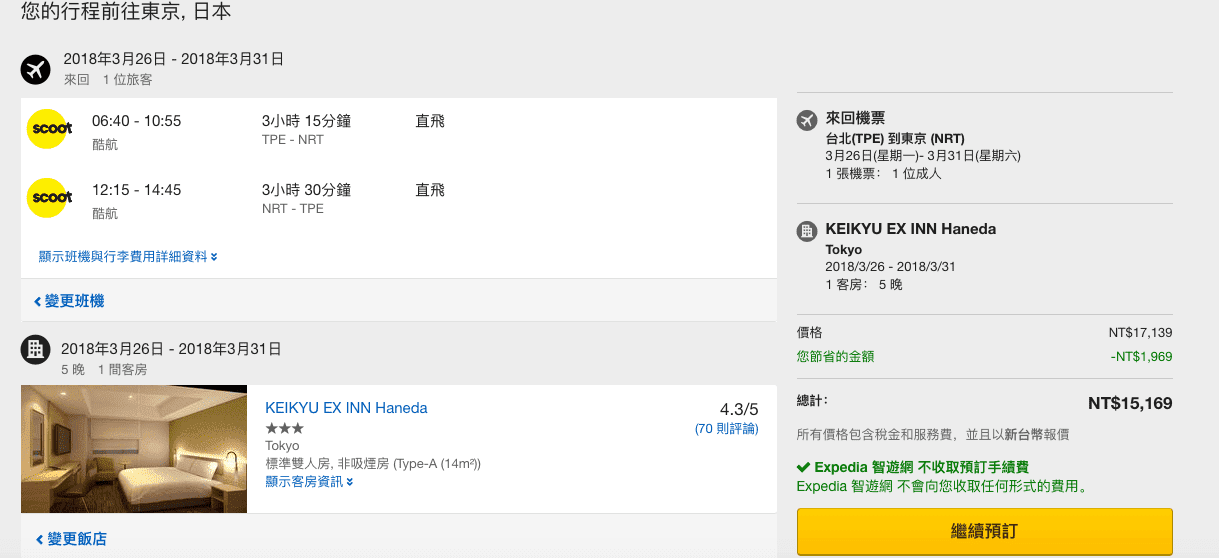1219x558 pixels.
Task: Click green checkmark beside Expedia 不收取預訂手續費
Action: pyautogui.click(x=803, y=467)
